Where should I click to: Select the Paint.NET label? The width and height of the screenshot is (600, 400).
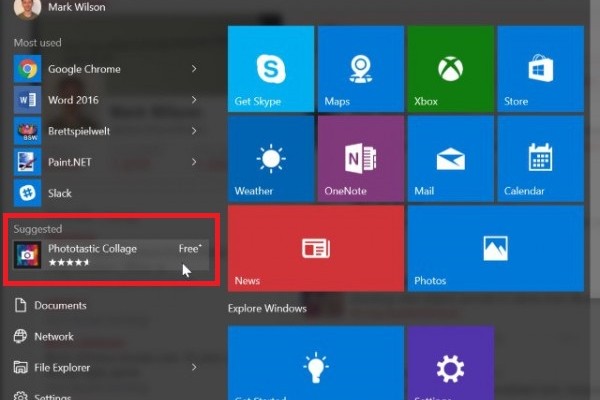[70, 162]
